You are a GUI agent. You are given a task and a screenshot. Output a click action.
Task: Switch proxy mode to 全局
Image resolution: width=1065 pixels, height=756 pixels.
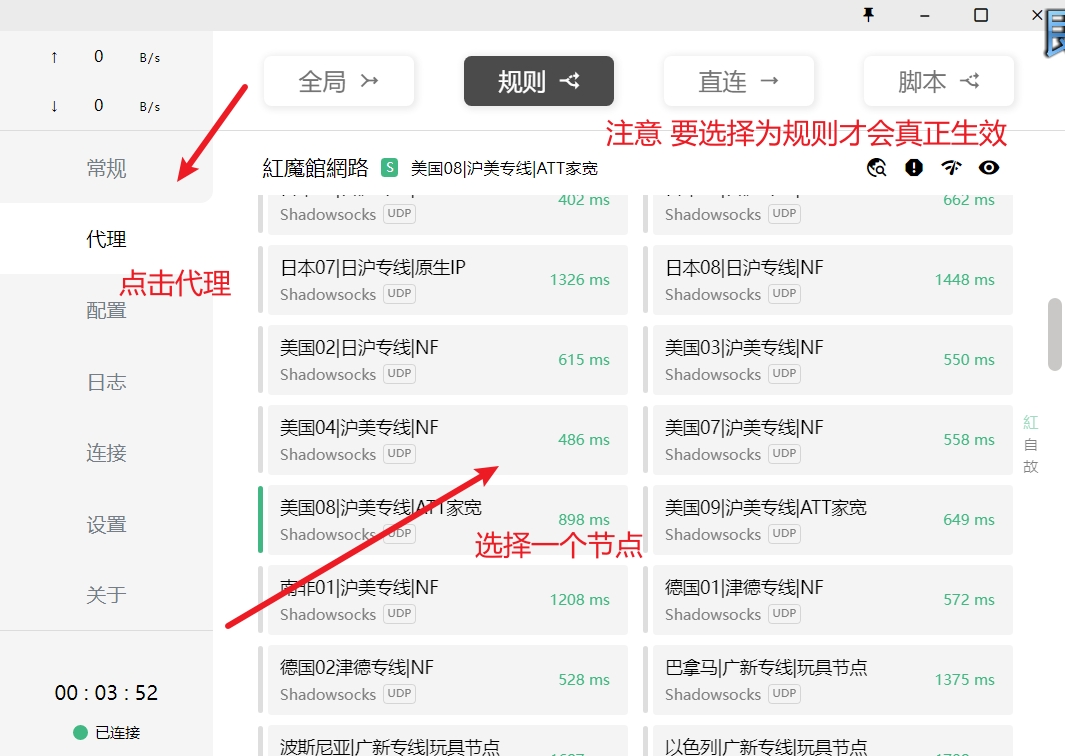click(x=339, y=82)
